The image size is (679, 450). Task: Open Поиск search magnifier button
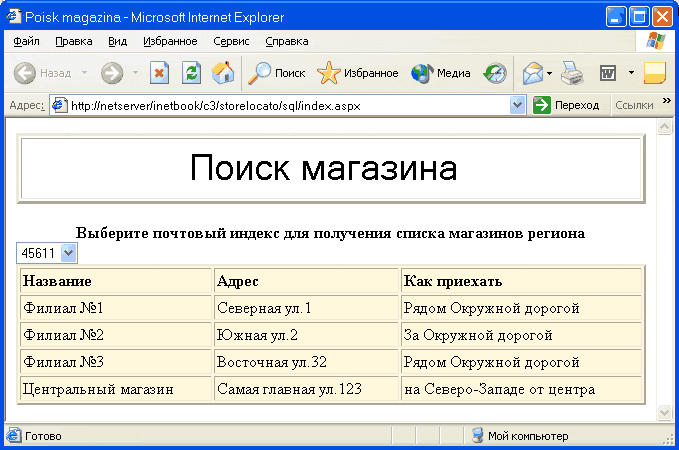click(x=277, y=73)
